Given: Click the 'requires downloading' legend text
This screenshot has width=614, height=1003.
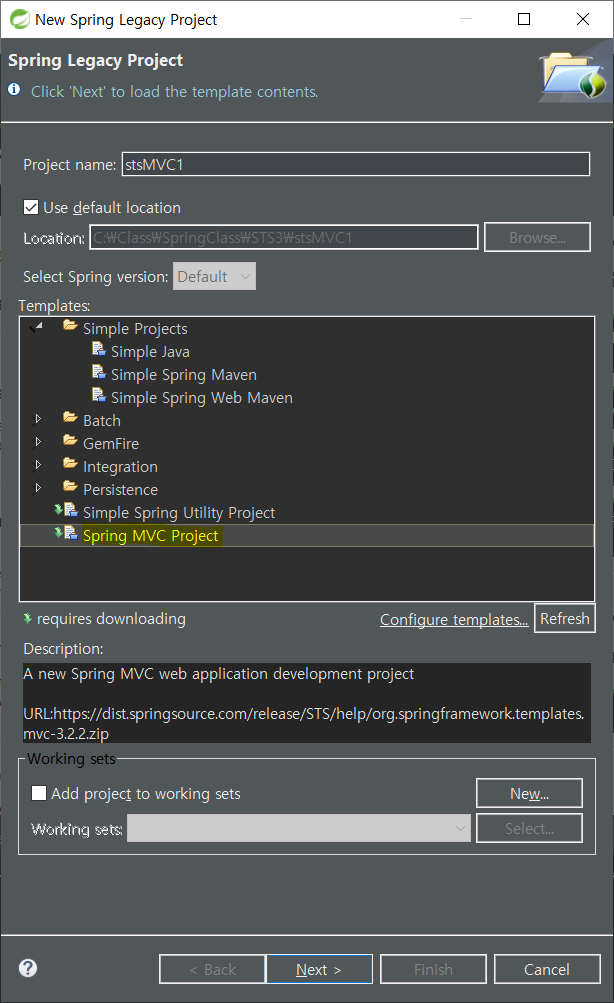Looking at the screenshot, I should pos(111,619).
